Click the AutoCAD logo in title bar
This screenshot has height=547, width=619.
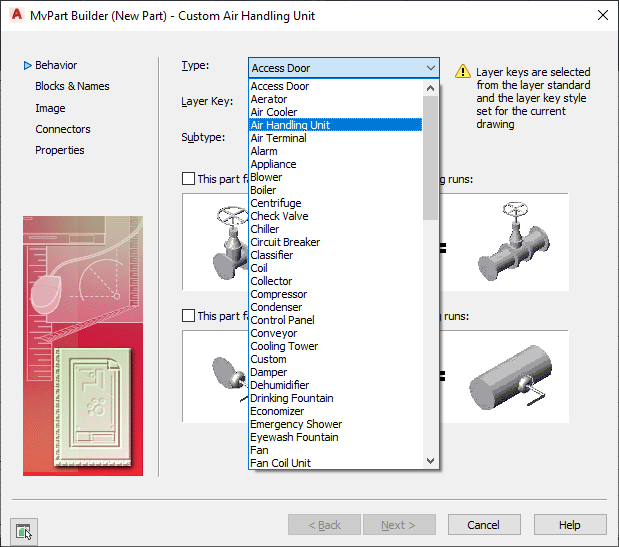click(17, 15)
